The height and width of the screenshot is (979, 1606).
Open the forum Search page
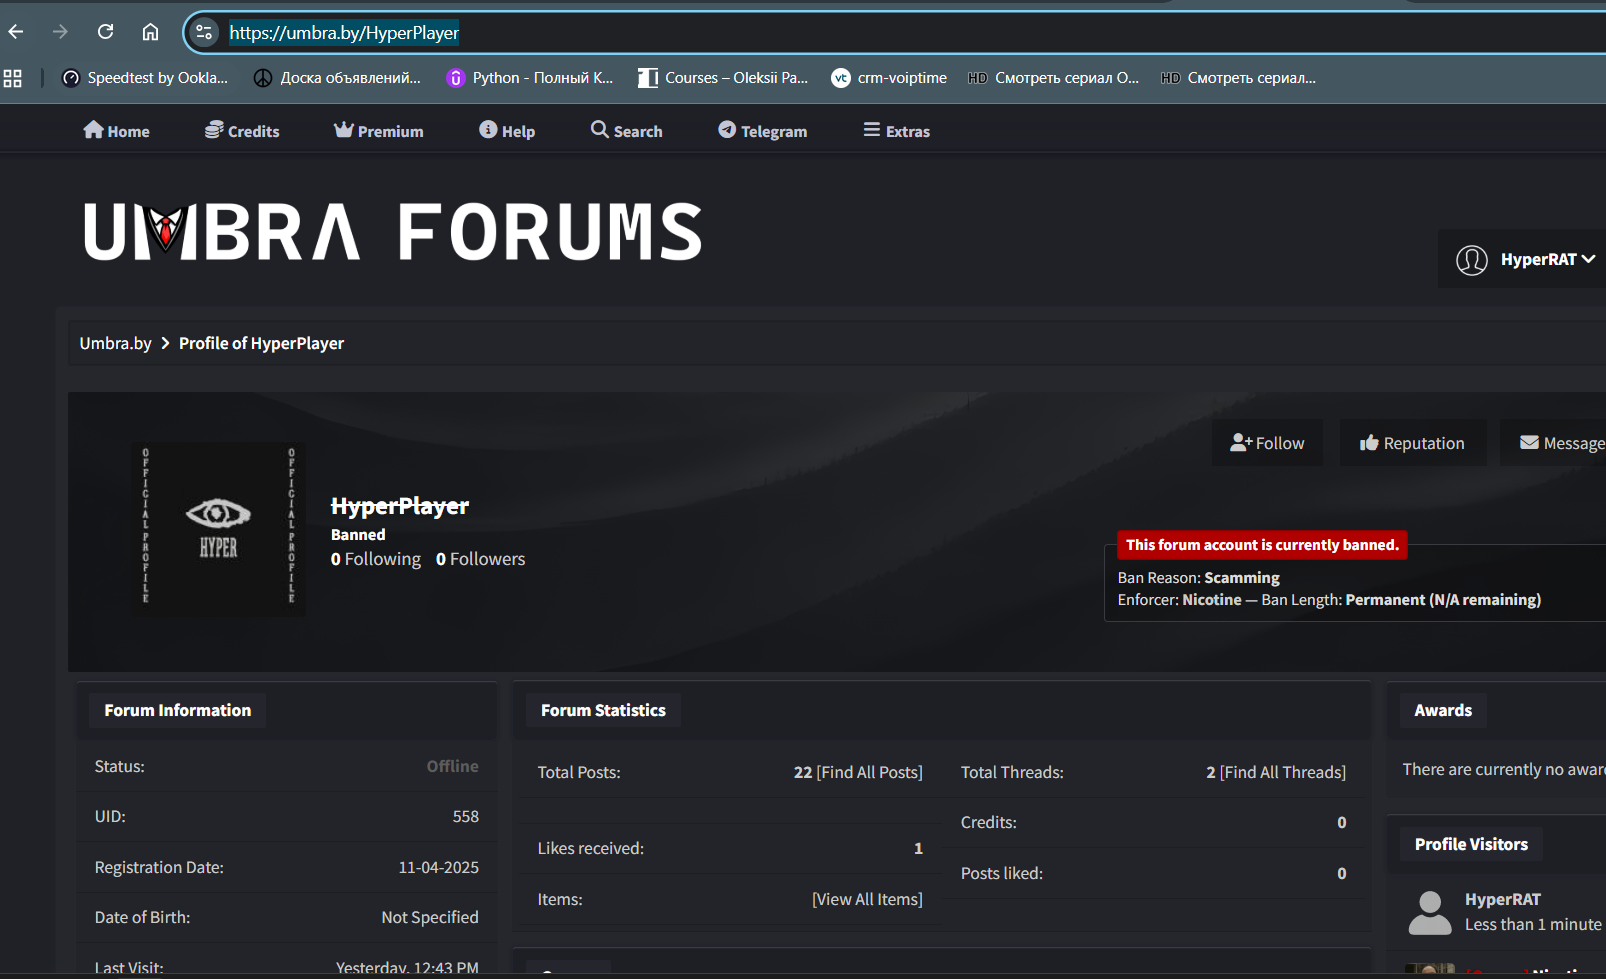[x=627, y=131]
